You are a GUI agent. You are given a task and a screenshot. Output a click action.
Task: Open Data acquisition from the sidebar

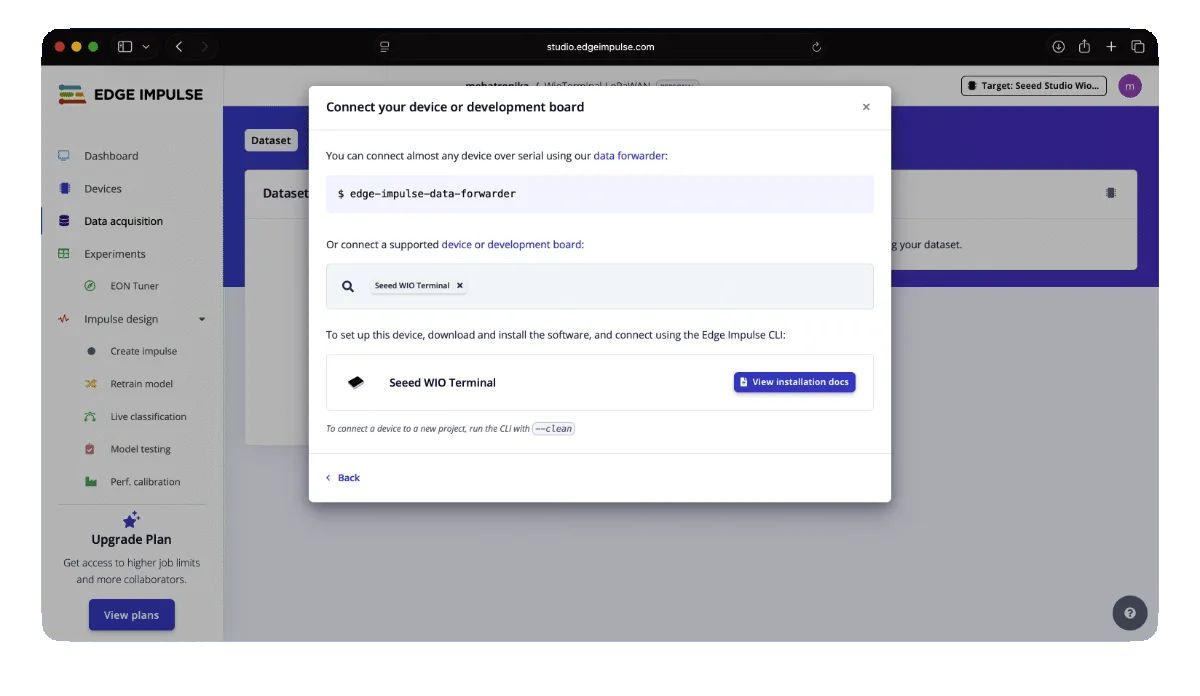(x=123, y=221)
